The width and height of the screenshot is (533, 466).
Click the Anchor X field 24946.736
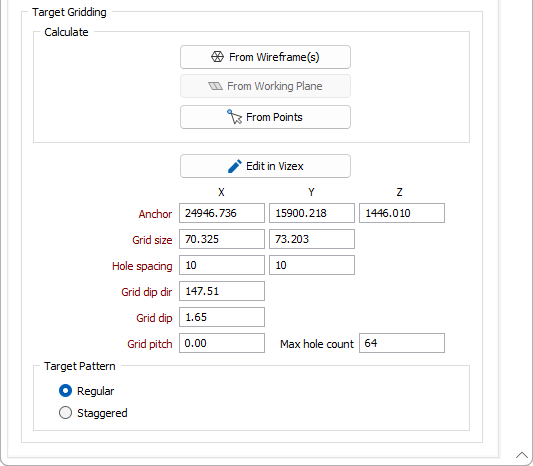click(222, 213)
